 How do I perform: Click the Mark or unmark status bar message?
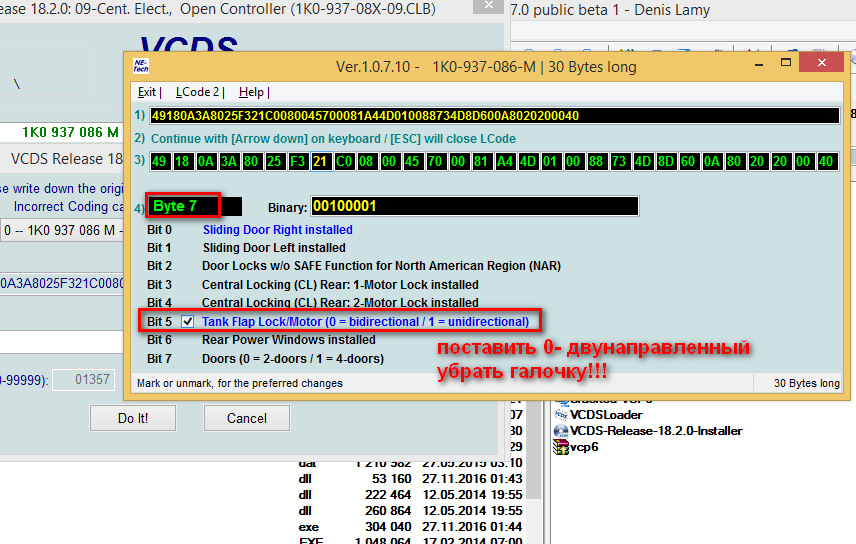tap(240, 383)
